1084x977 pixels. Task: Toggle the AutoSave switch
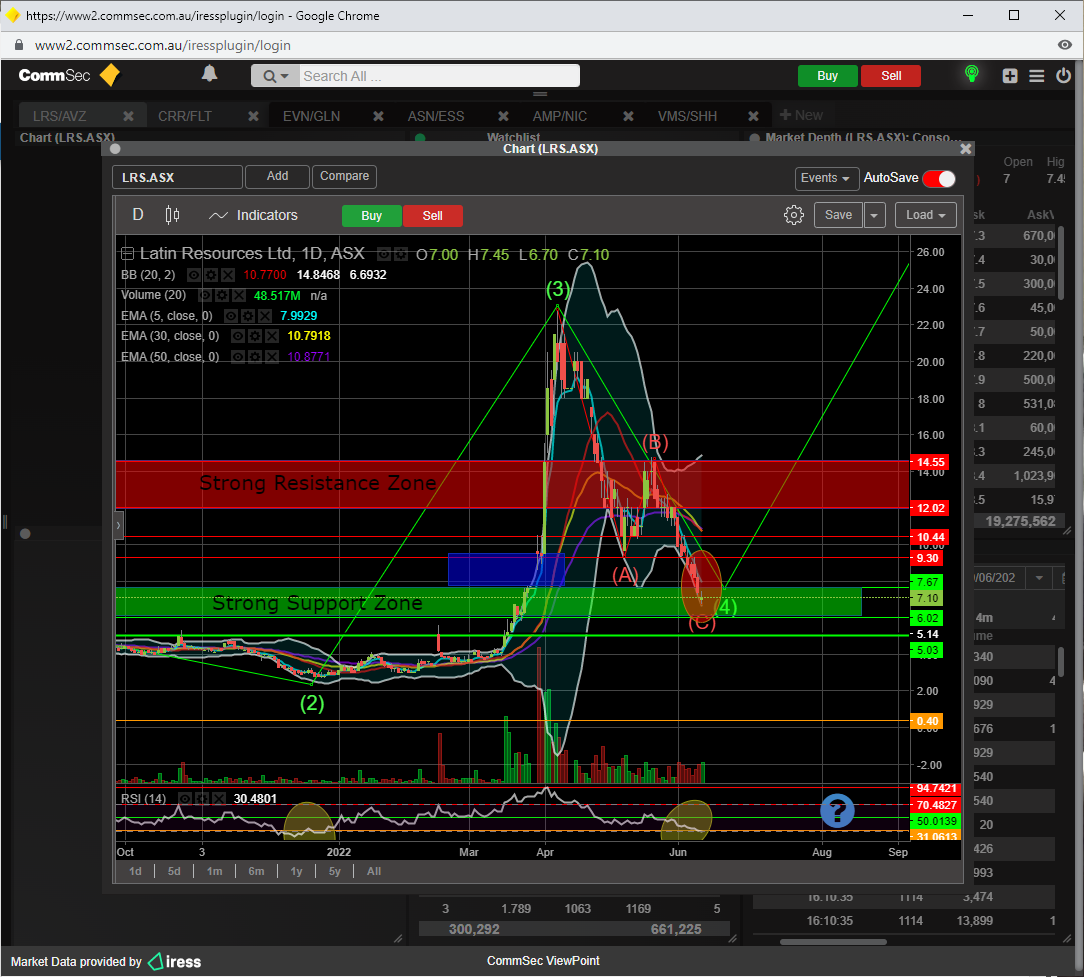[x=938, y=178]
